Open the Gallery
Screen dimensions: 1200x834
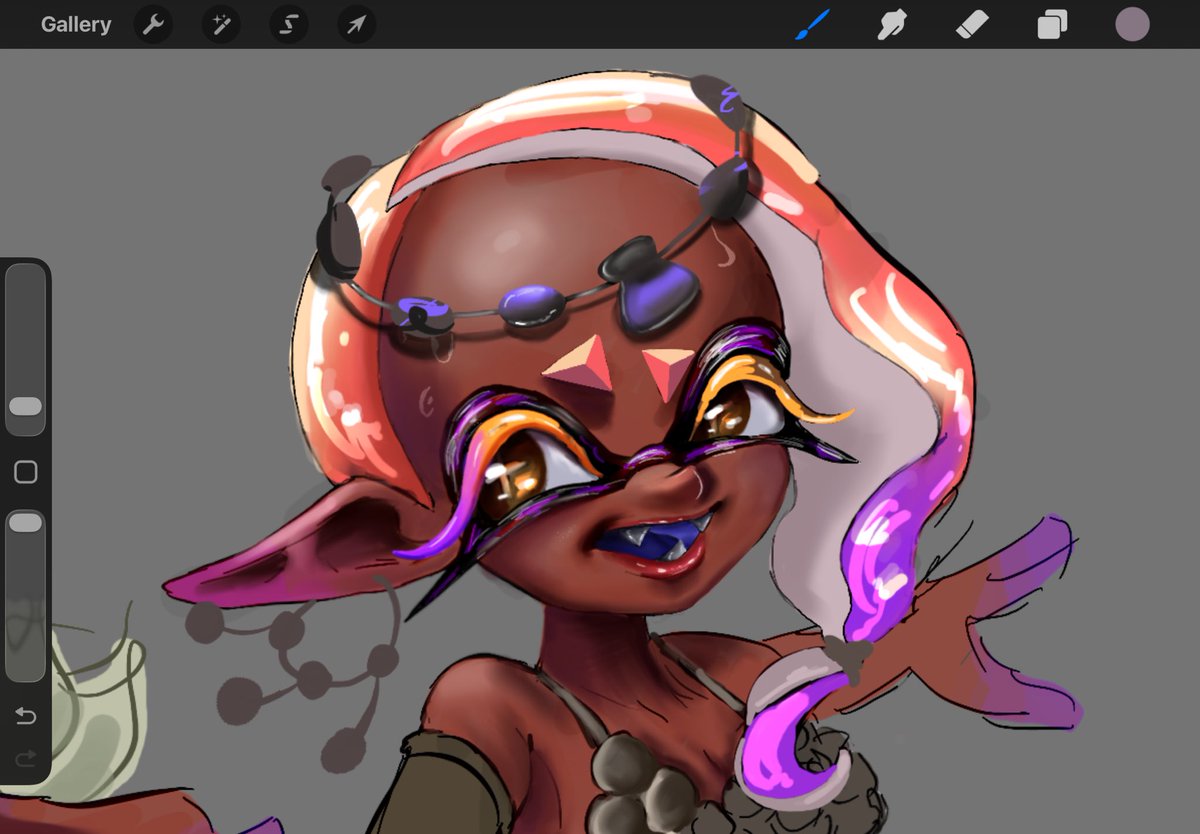(76, 25)
